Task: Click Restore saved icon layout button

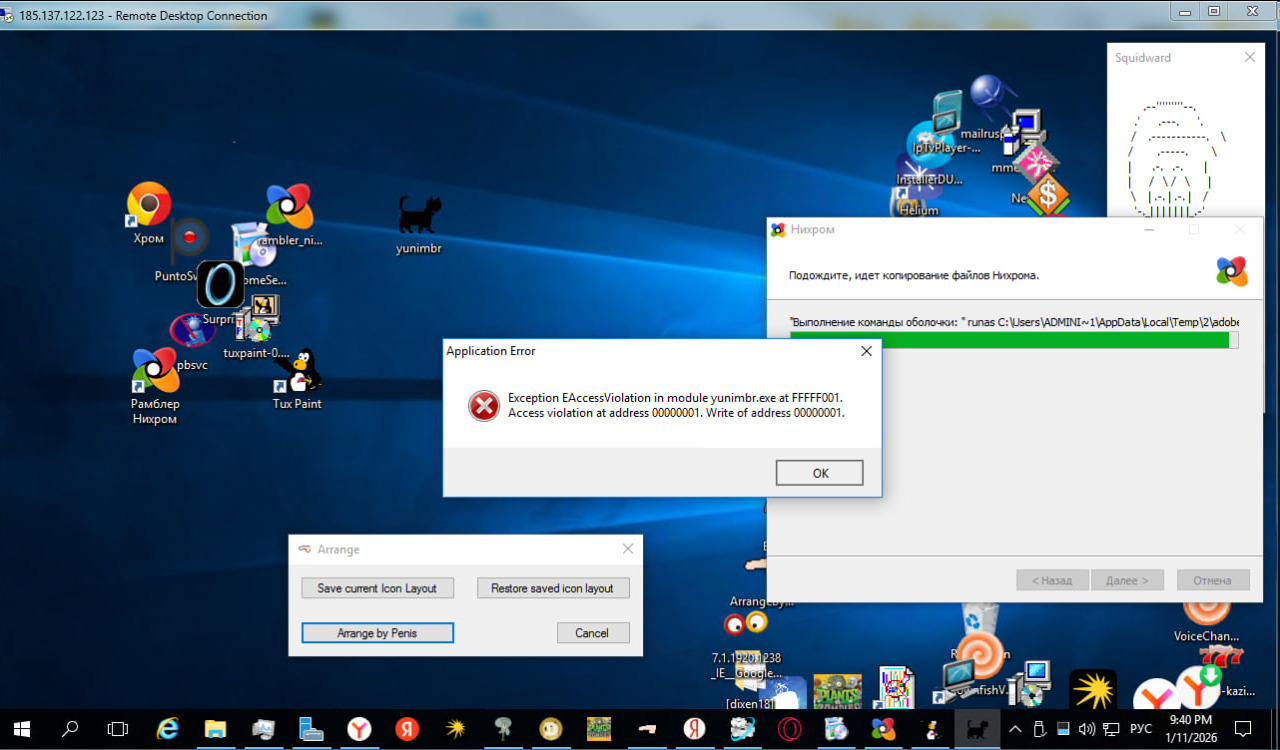Action: click(552, 588)
